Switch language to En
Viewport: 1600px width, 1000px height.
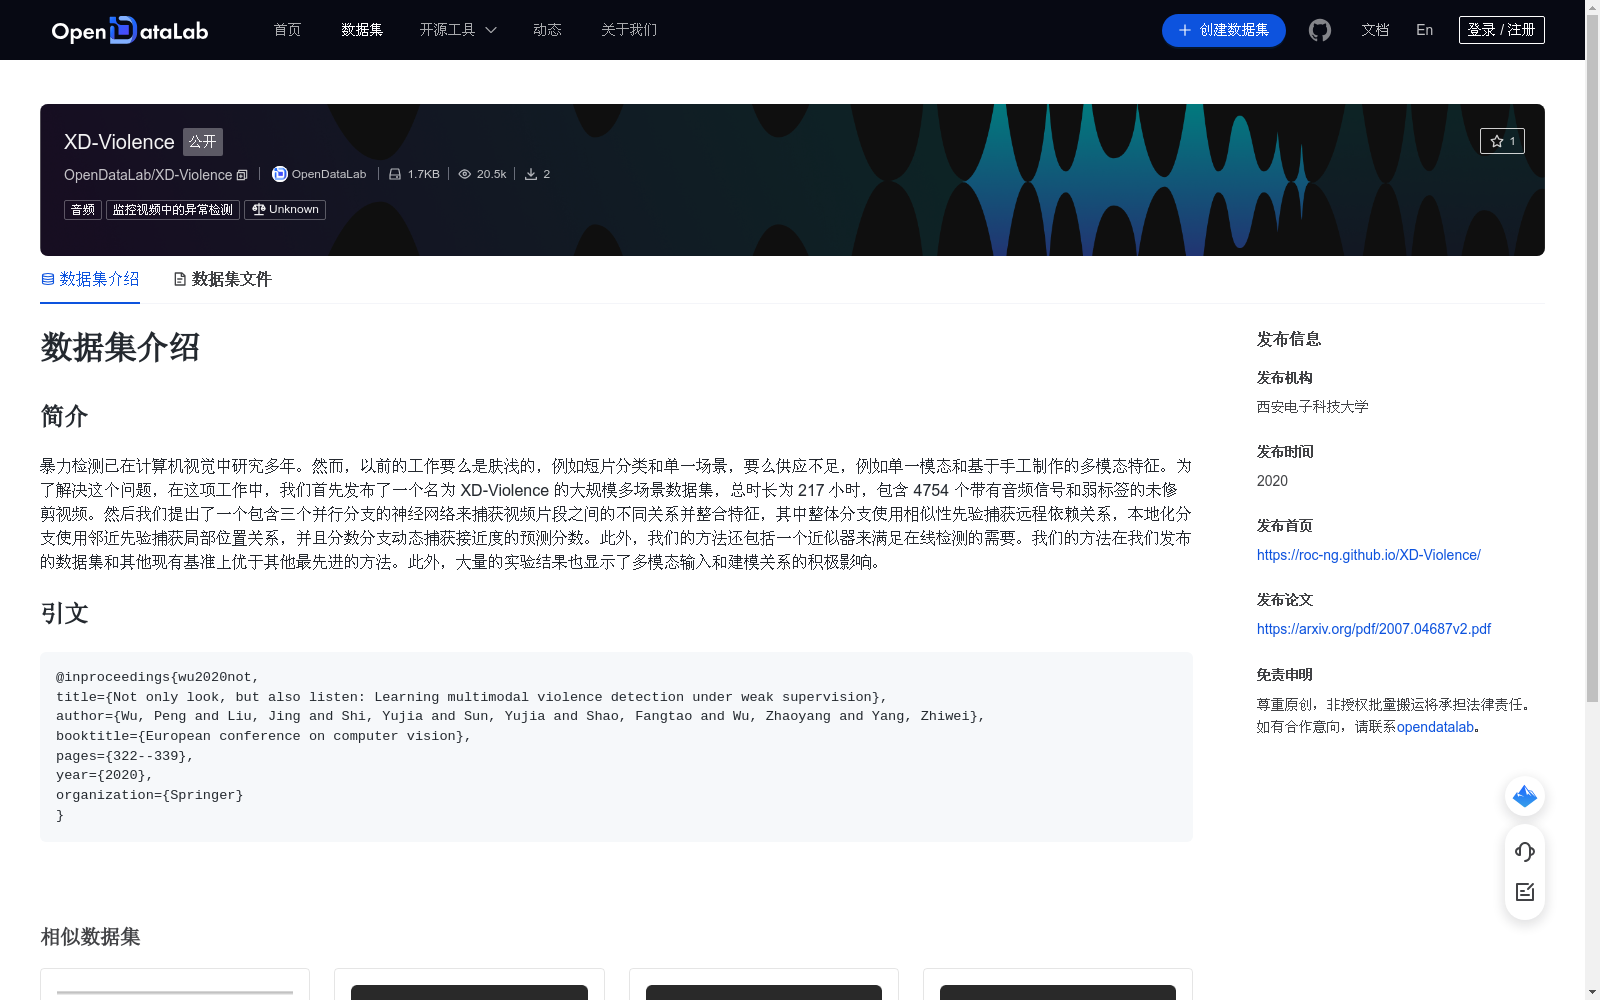pos(1425,30)
